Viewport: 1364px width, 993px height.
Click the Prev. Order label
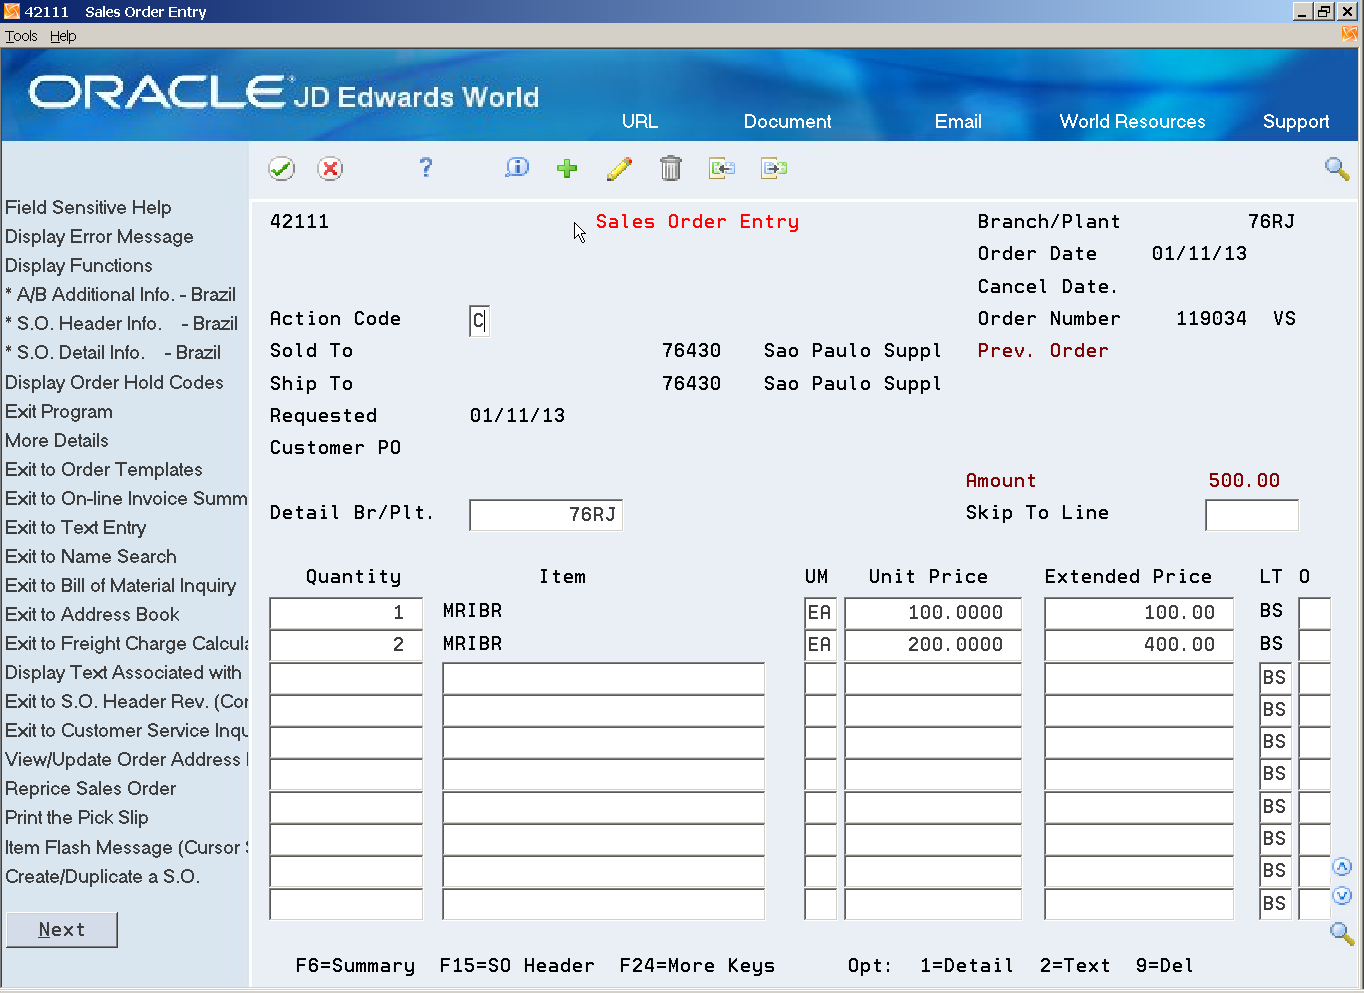[1043, 350]
